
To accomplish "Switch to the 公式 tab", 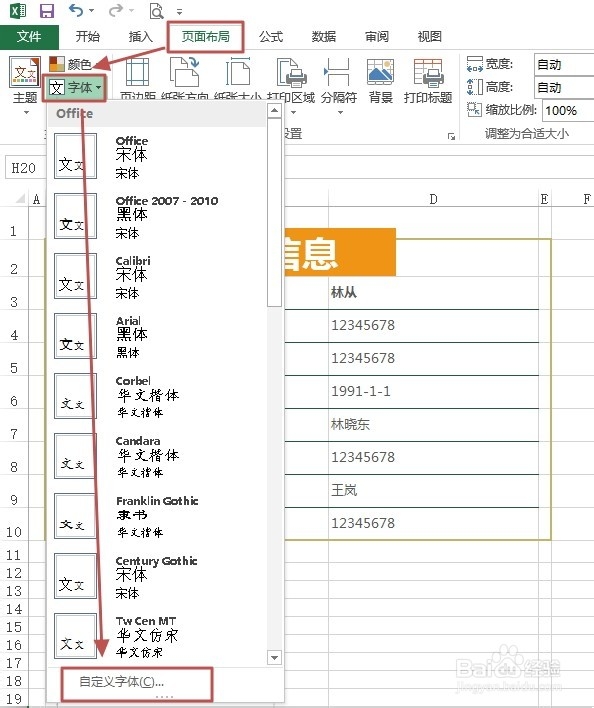I will click(271, 37).
